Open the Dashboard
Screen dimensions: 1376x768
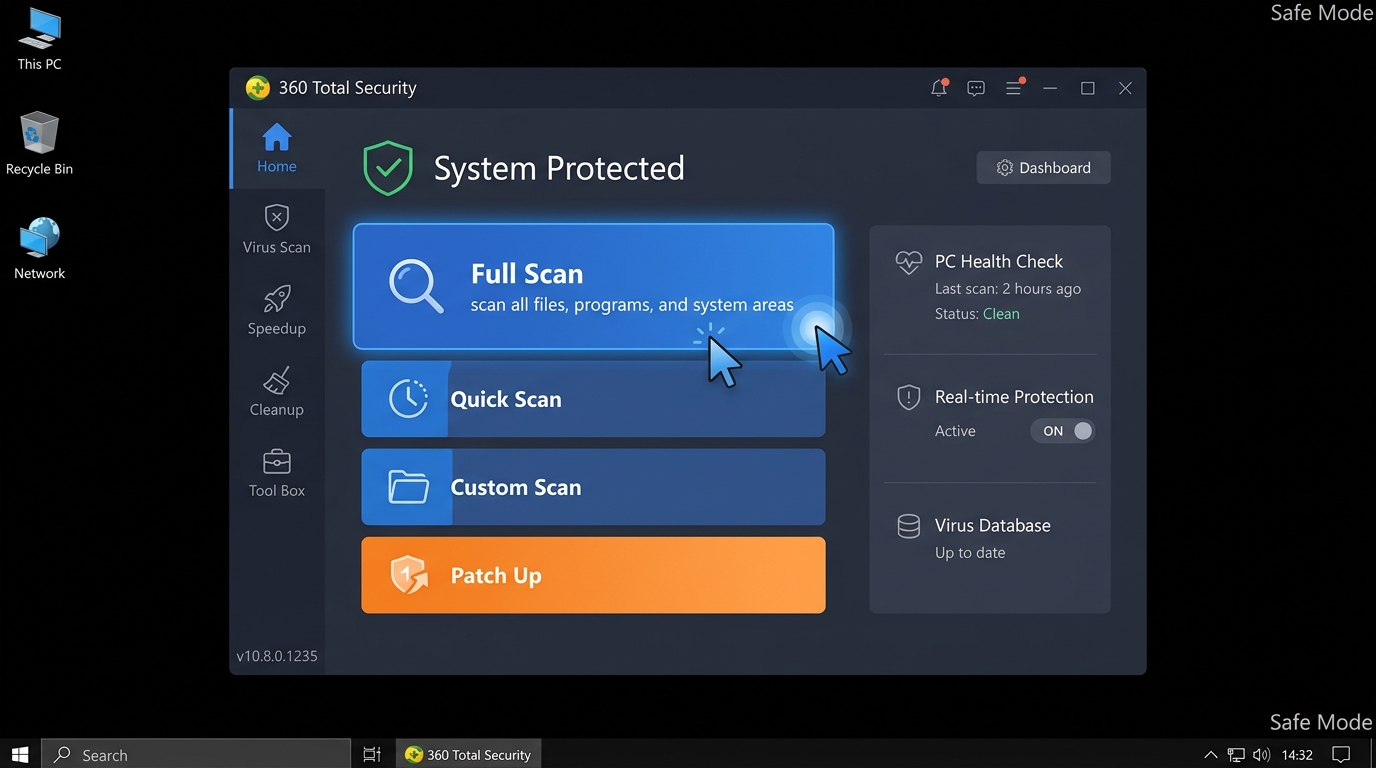pos(1043,167)
